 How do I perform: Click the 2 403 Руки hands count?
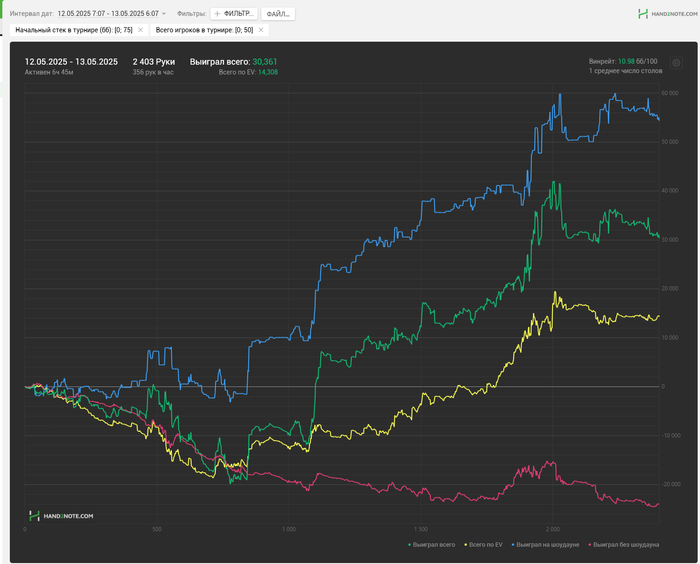pos(154,62)
